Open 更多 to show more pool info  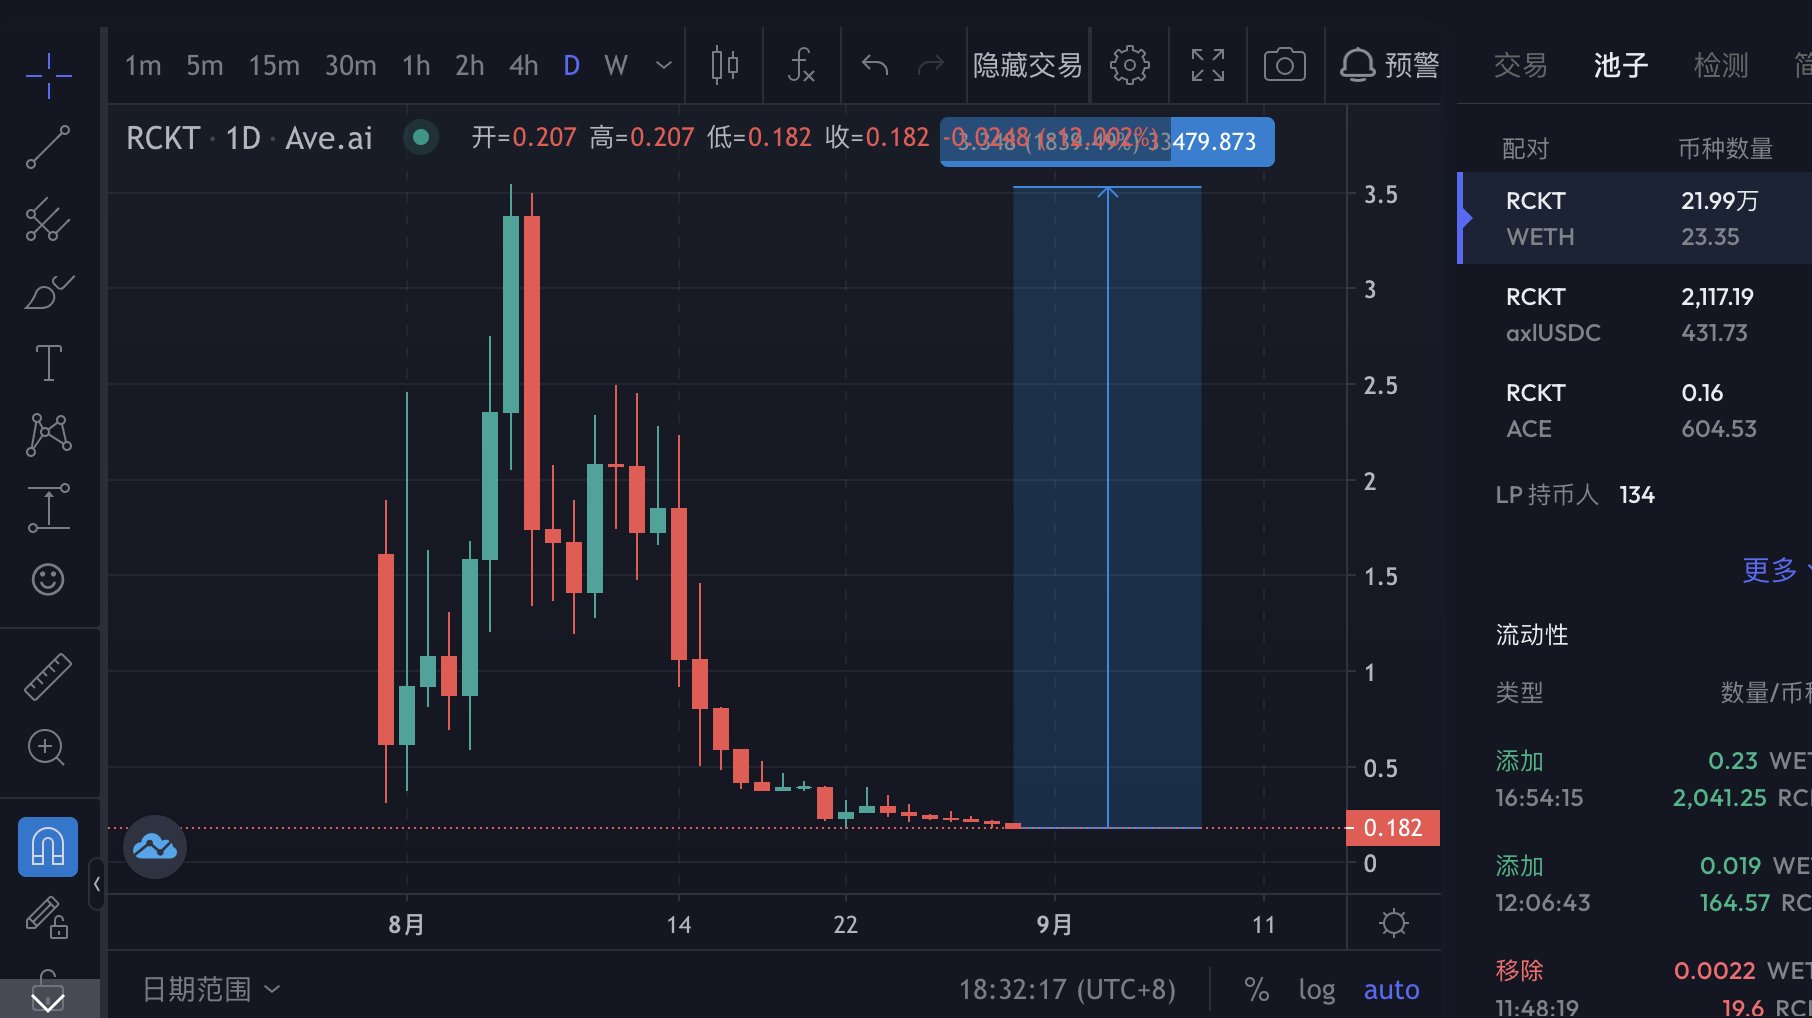(1770, 570)
